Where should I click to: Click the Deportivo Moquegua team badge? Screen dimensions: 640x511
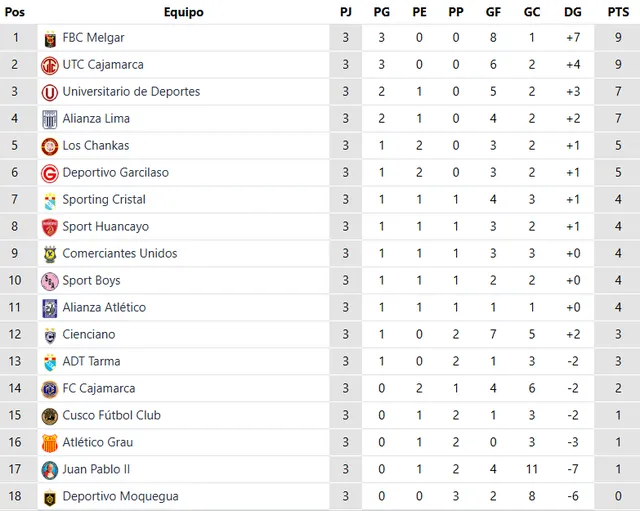(x=50, y=497)
